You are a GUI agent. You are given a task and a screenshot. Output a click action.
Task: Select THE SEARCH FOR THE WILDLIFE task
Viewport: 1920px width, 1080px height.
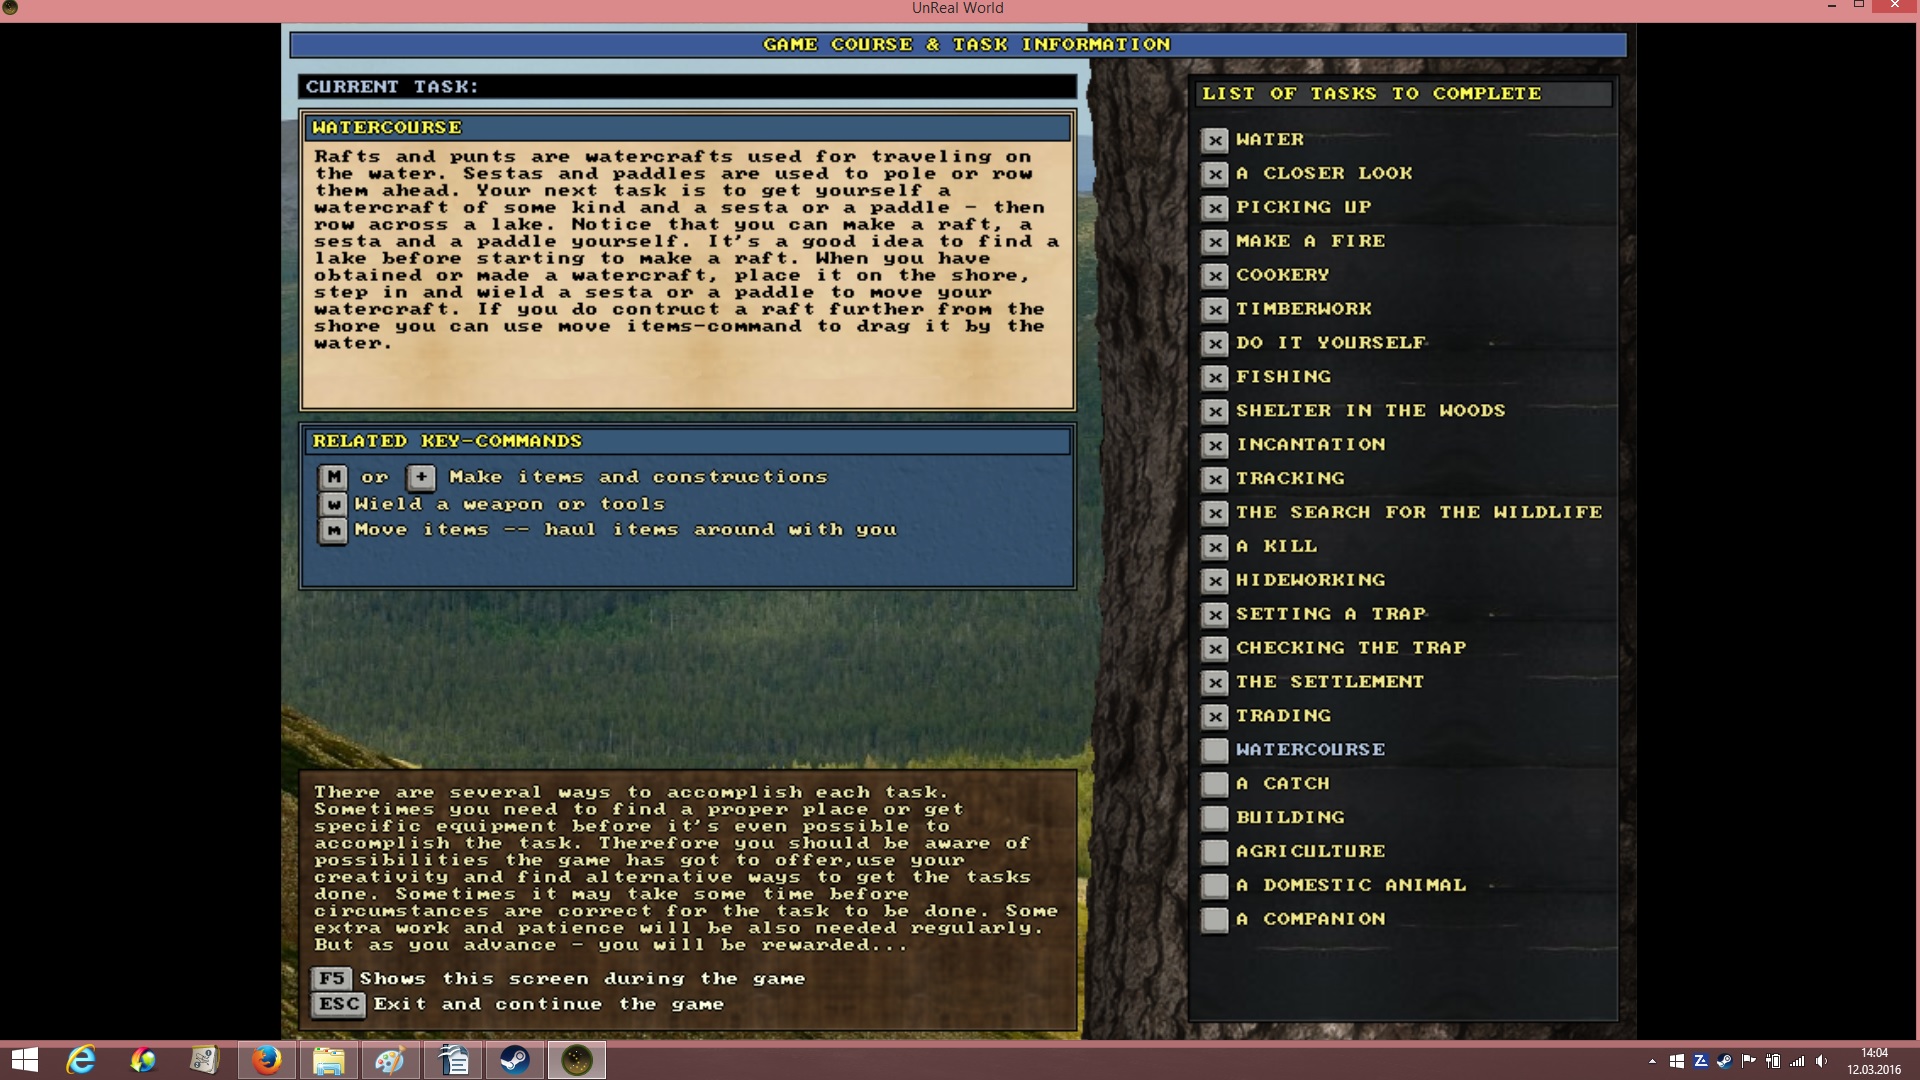coord(1419,513)
